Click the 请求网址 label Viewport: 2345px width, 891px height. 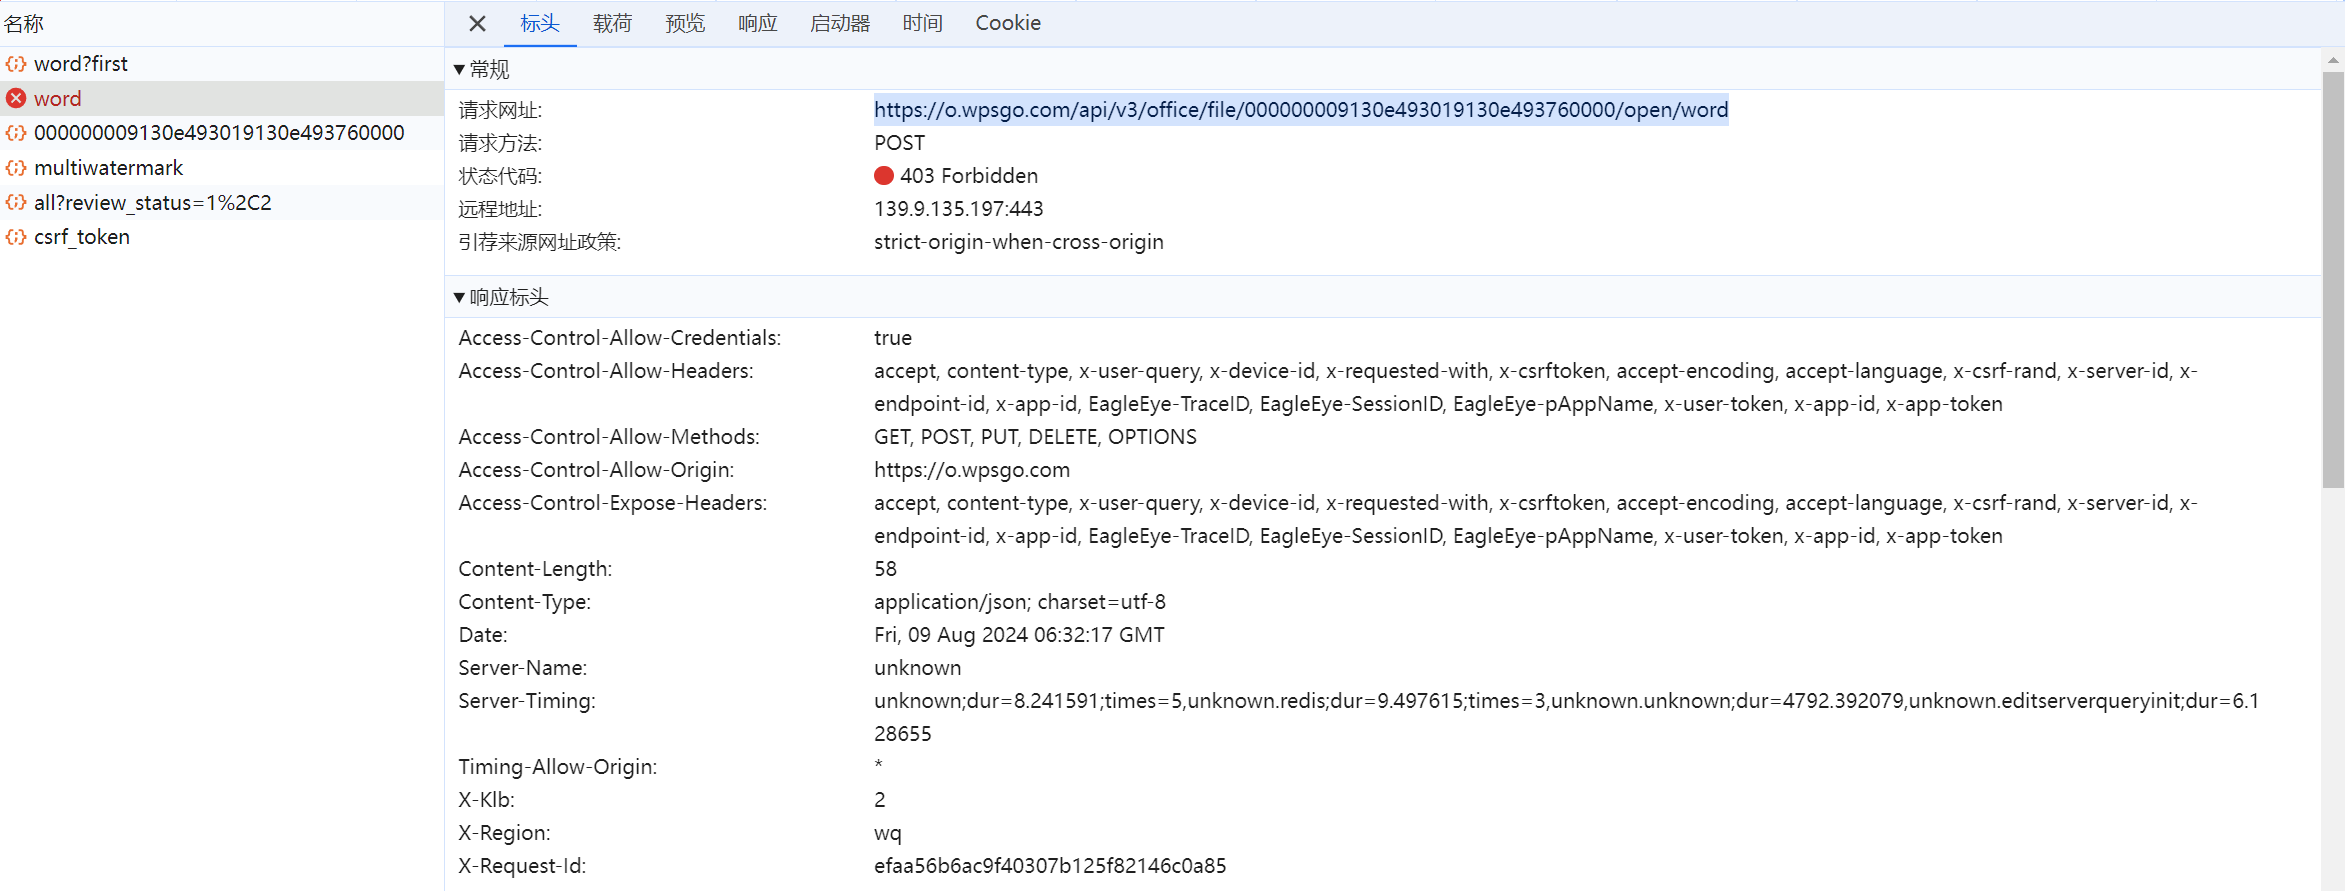coord(500,110)
